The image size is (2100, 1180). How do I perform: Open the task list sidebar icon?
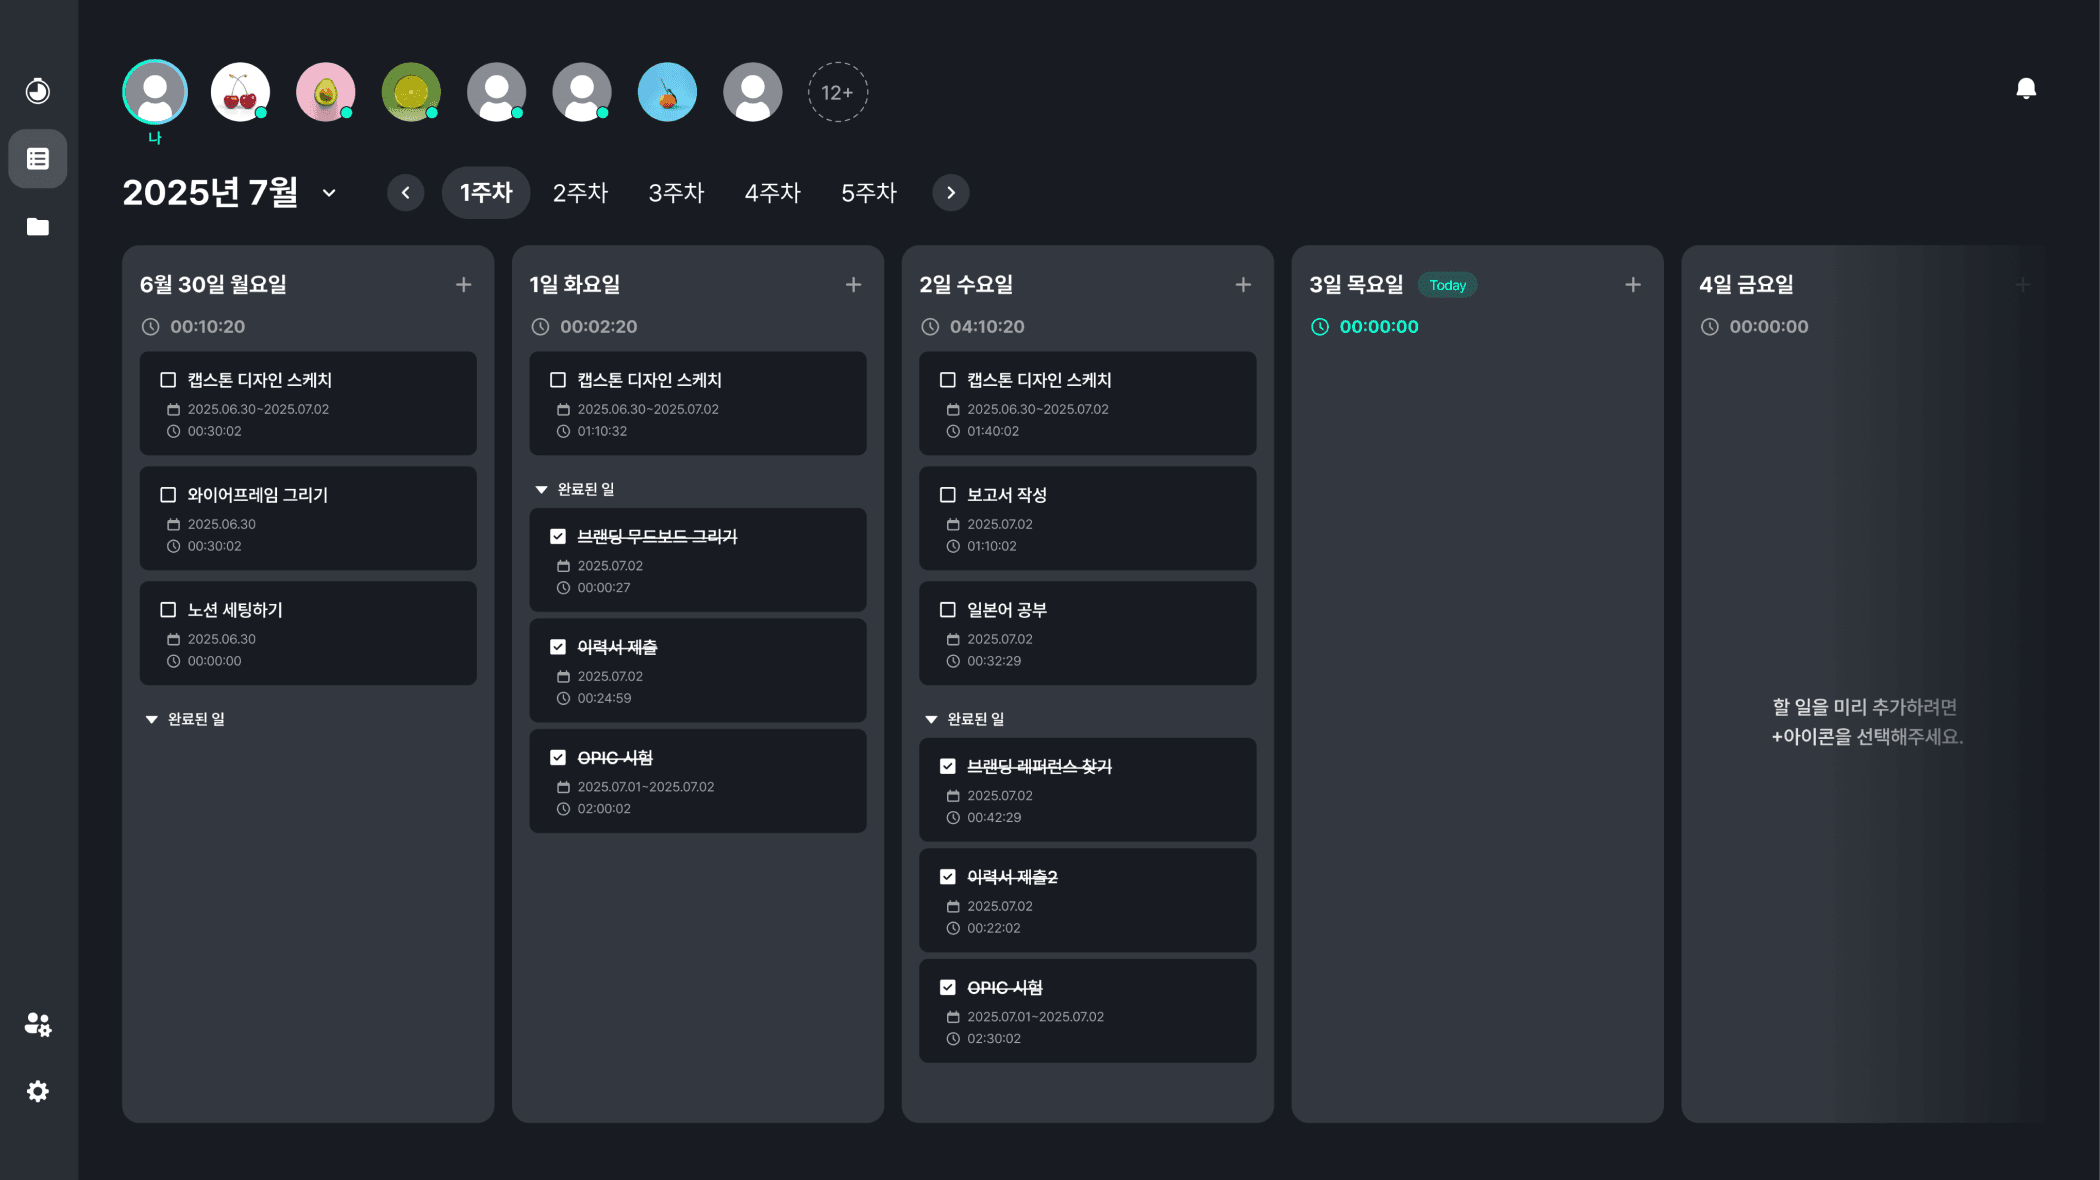tap(38, 159)
